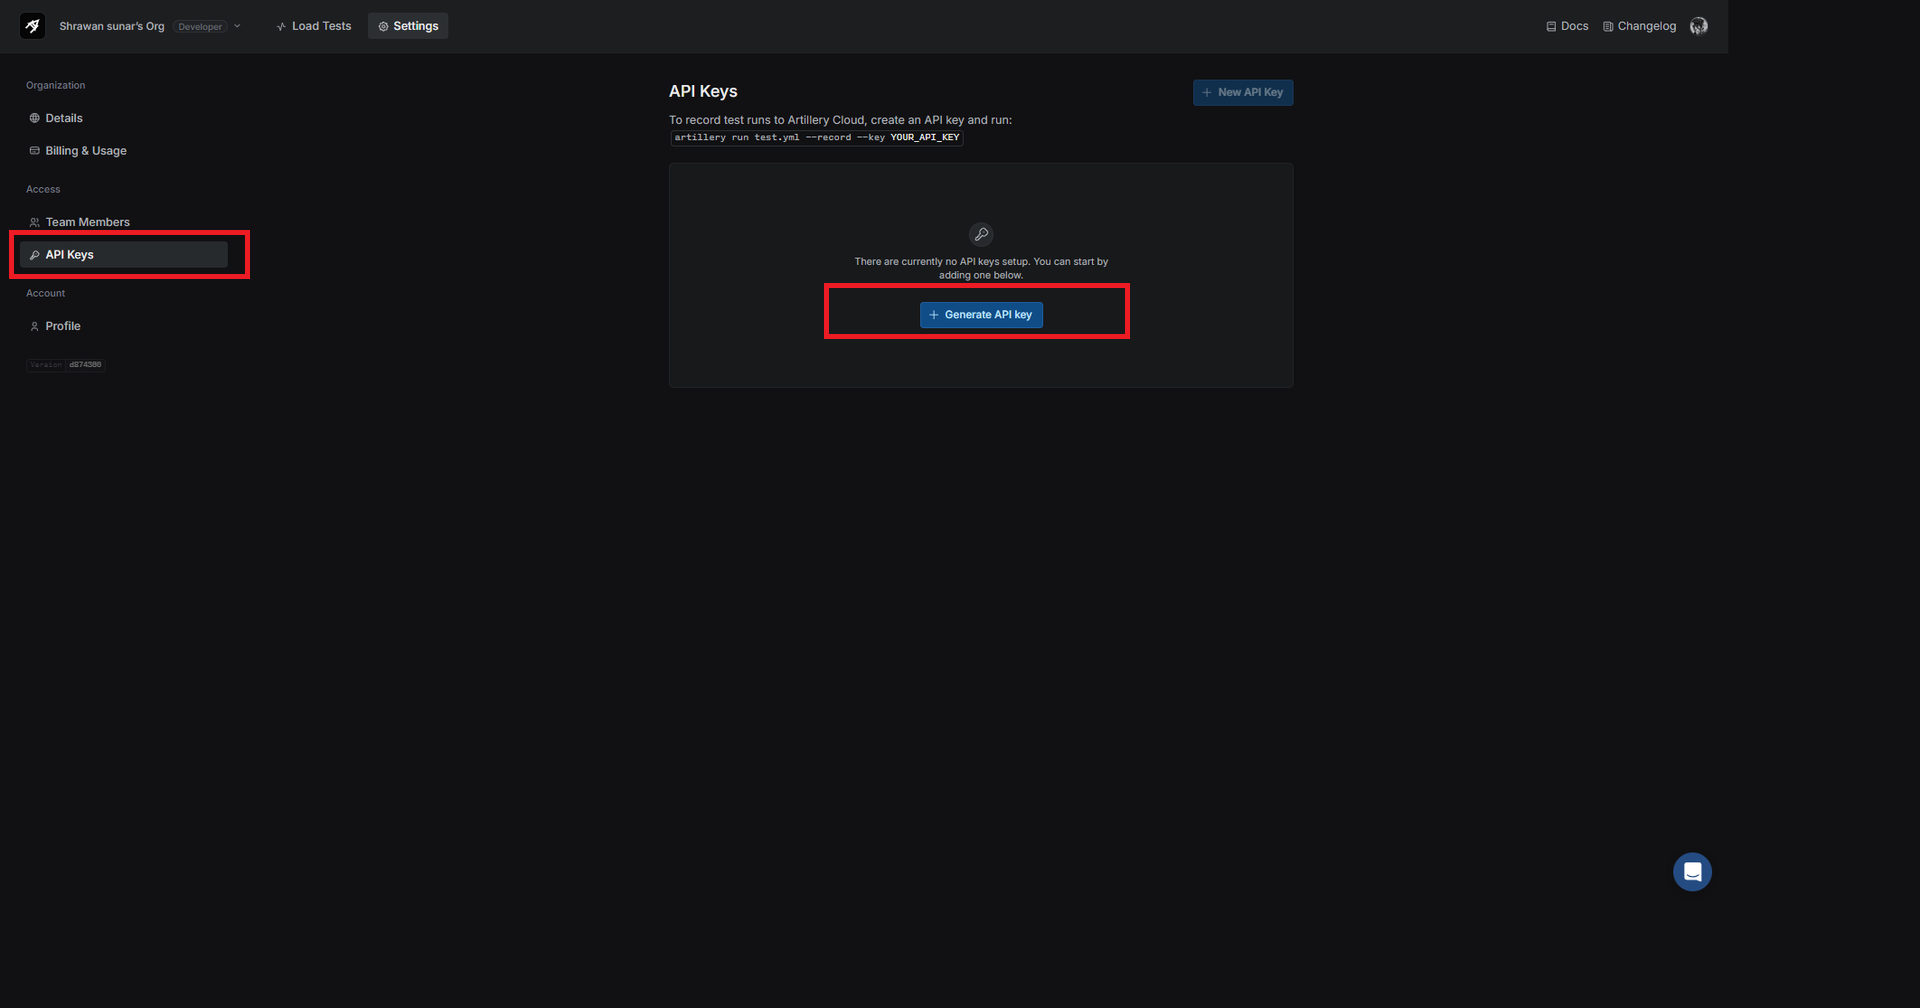Screen dimensions: 1920x1008
Task: Select the artillery run command snippet
Action: pos(816,137)
